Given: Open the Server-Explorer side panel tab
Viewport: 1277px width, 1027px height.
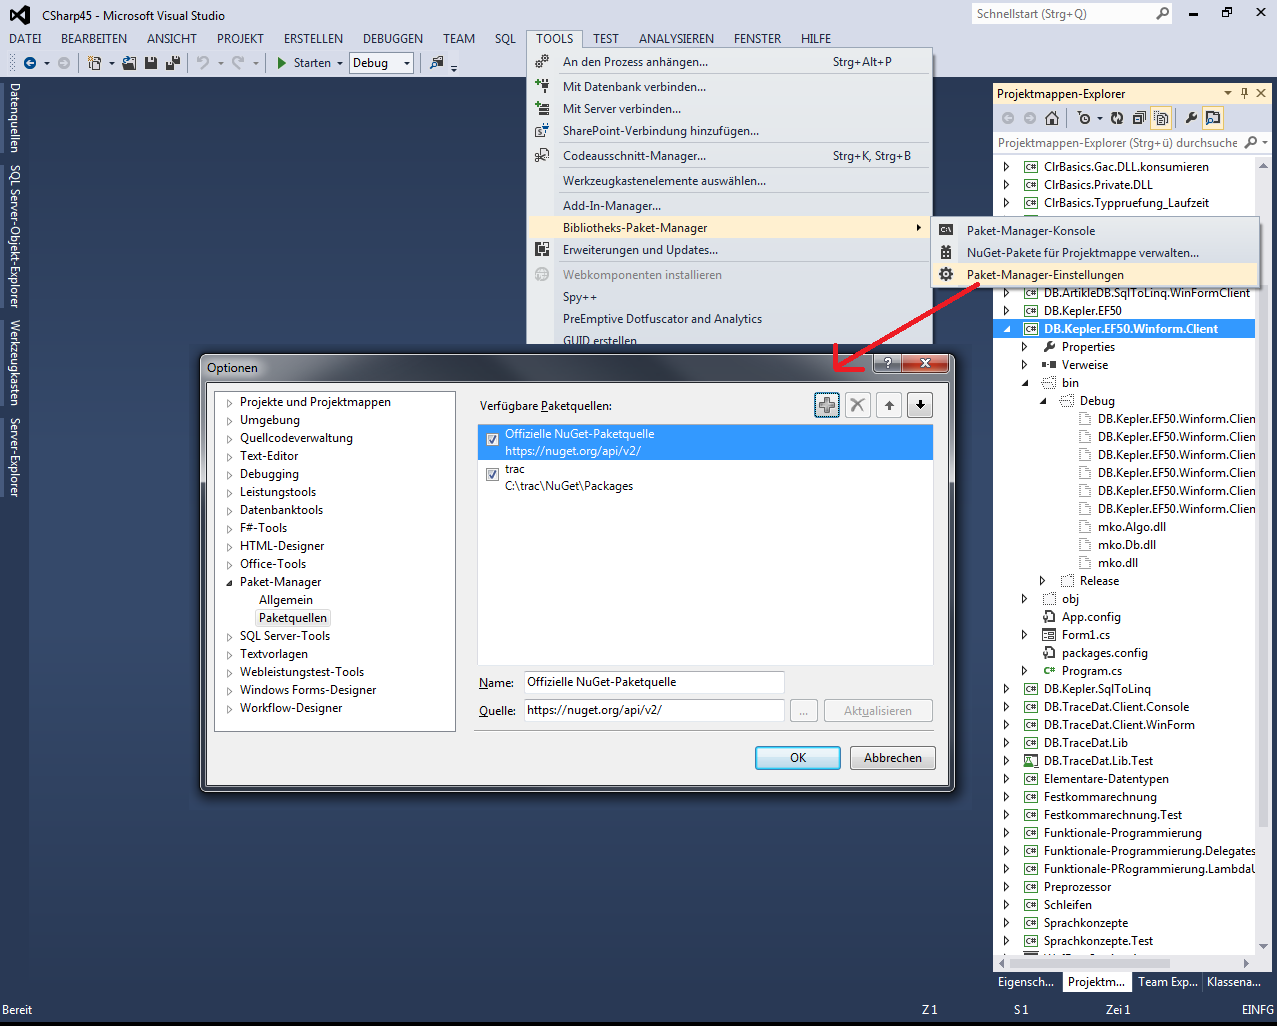Looking at the screenshot, I should click(14, 458).
